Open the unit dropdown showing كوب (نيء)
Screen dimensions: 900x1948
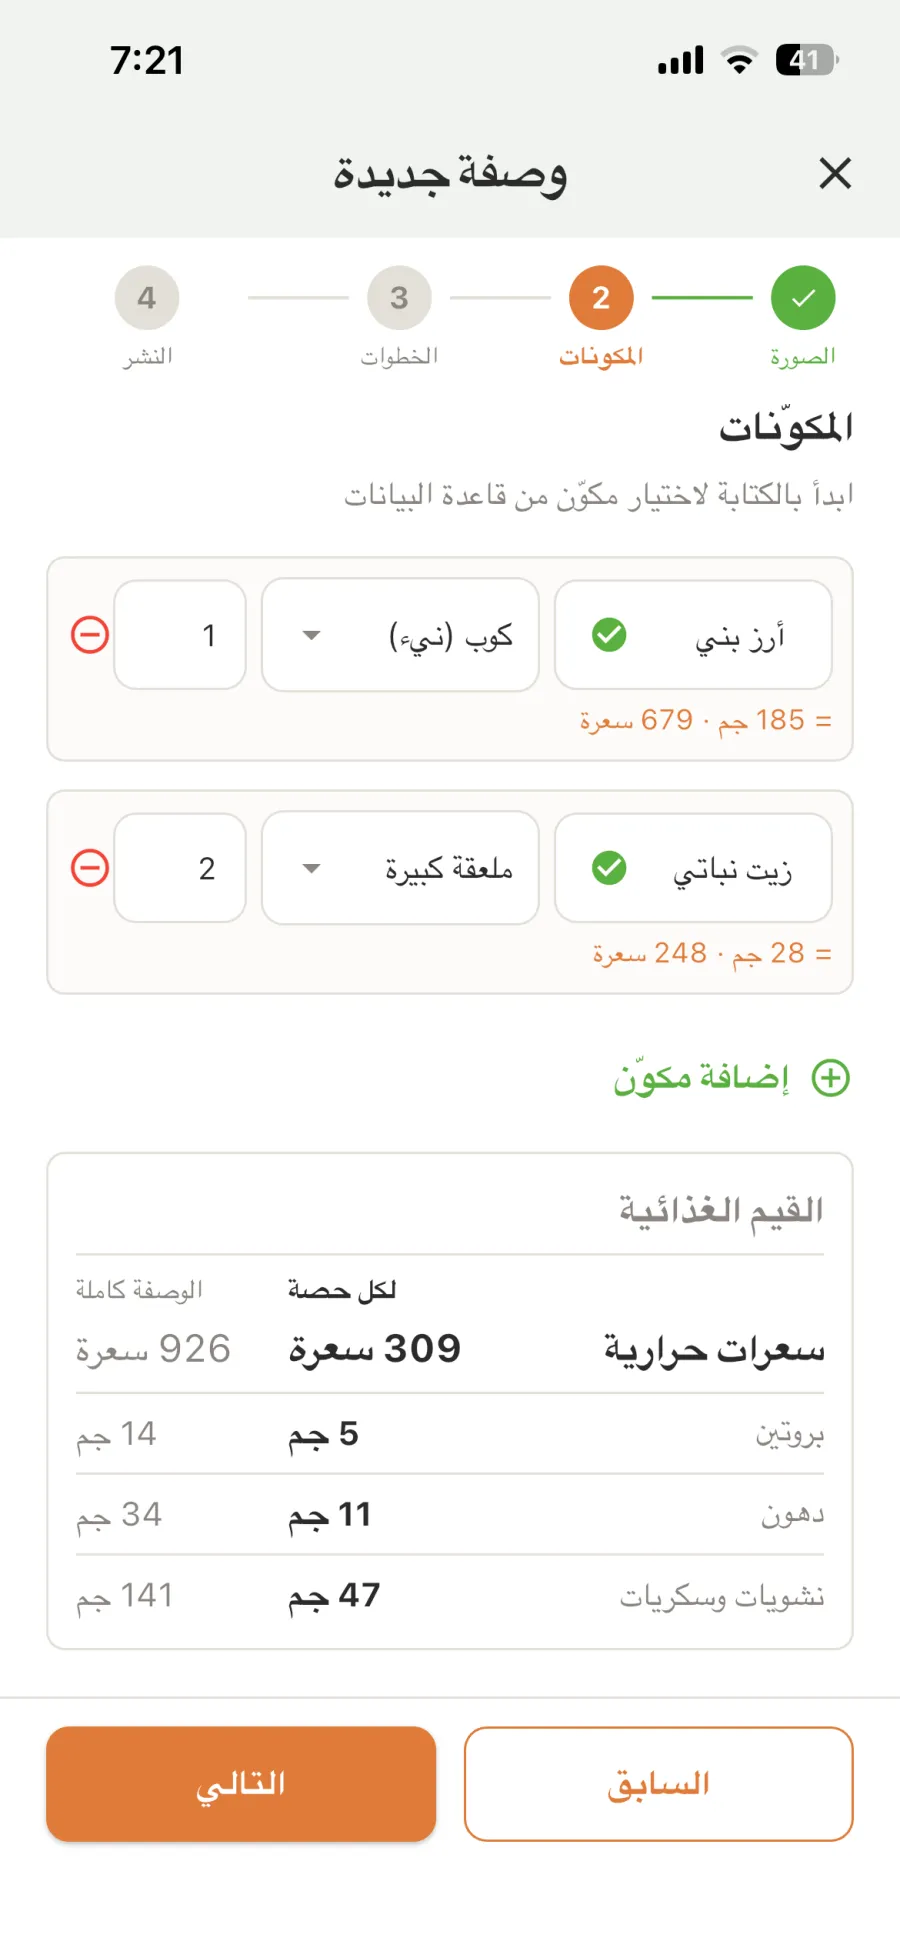[x=400, y=634]
